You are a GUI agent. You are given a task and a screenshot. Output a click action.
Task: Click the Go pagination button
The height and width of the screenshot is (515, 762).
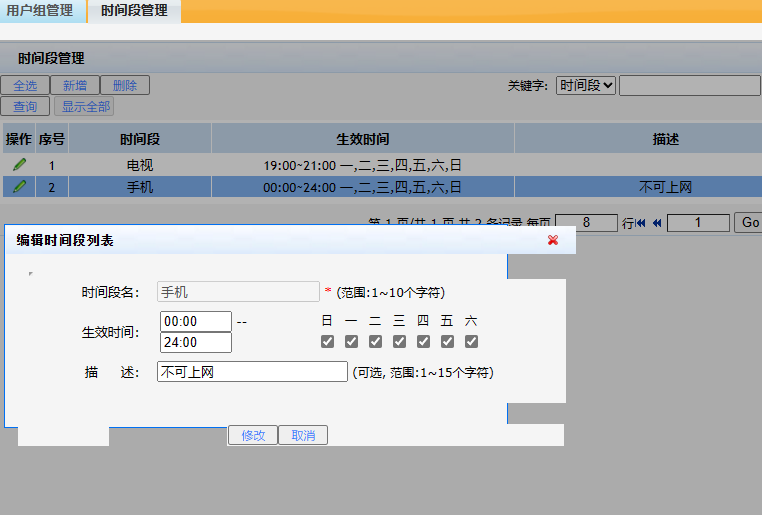tap(748, 223)
